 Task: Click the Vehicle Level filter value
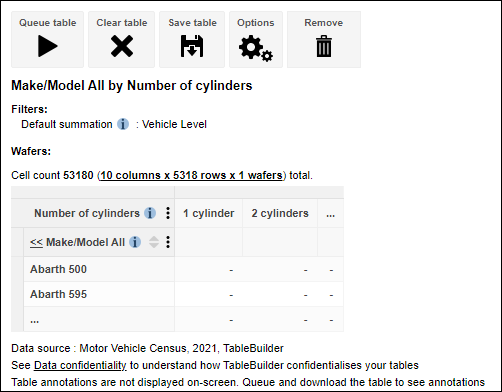[x=174, y=124]
